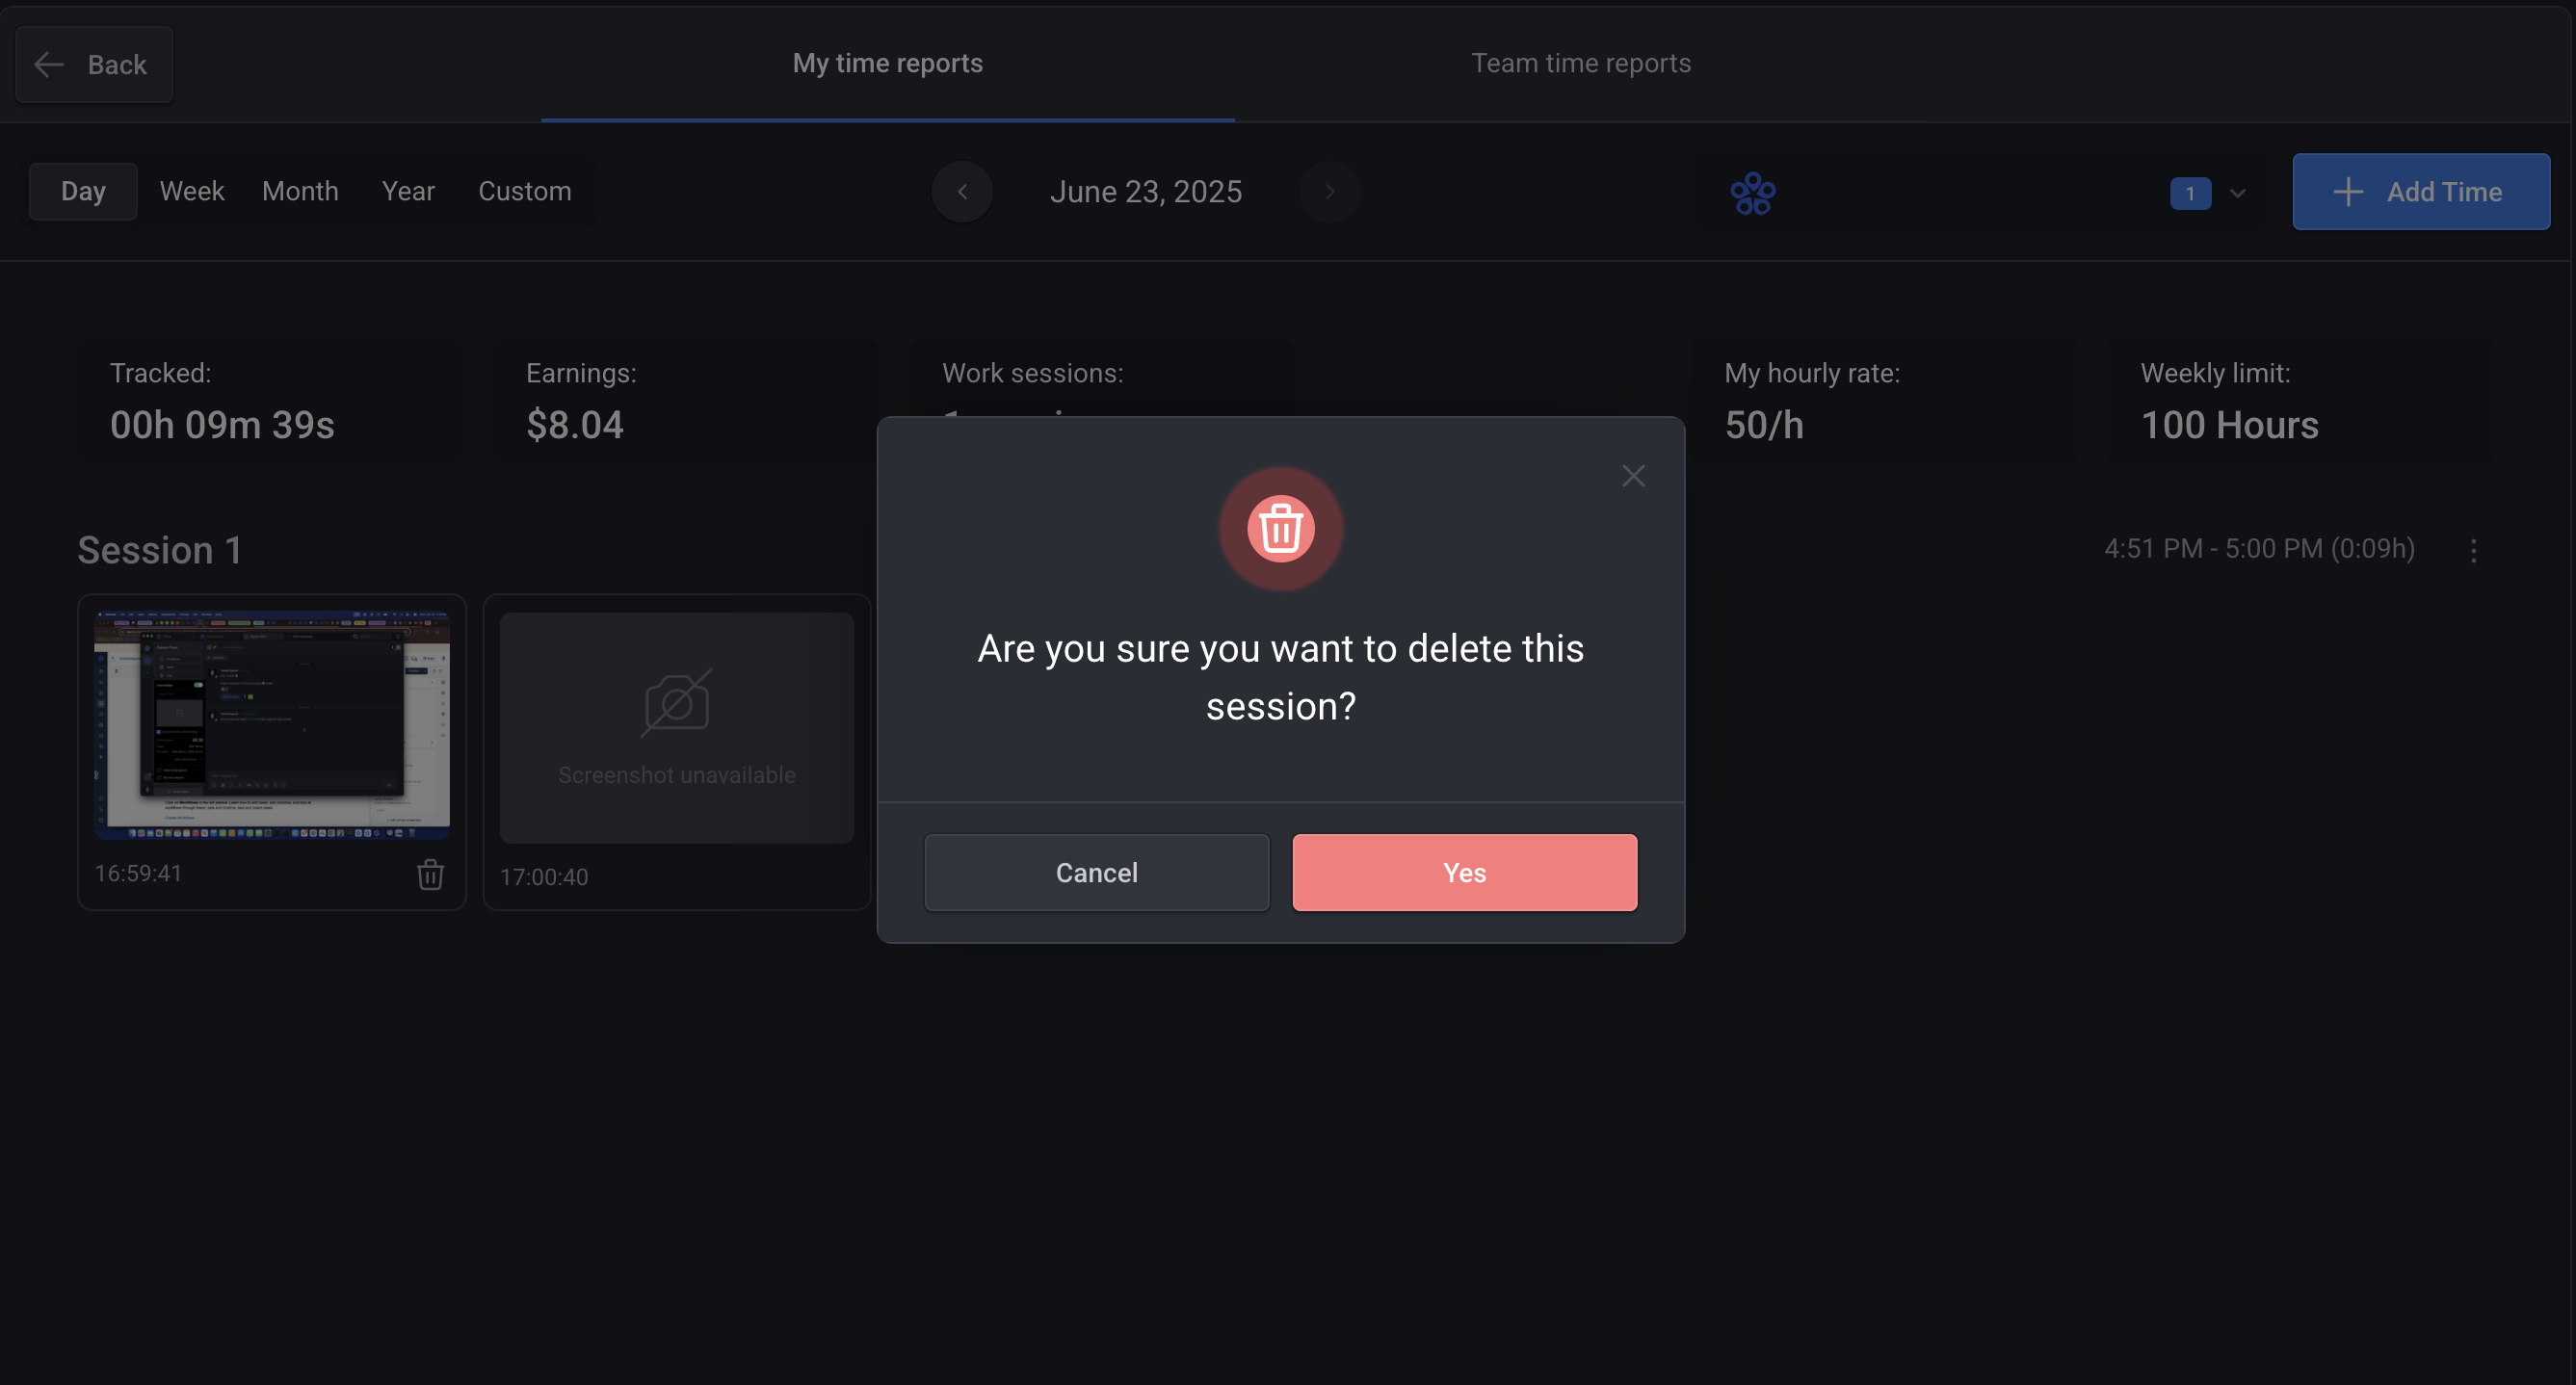Click the unavailable screenshot camera icon
Viewport: 2576px width, 1385px height.
point(676,703)
